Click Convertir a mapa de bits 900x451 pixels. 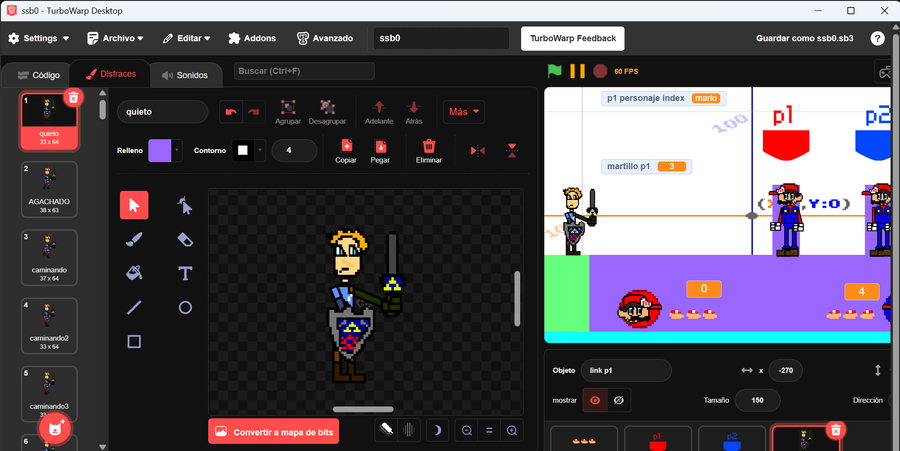pos(273,431)
